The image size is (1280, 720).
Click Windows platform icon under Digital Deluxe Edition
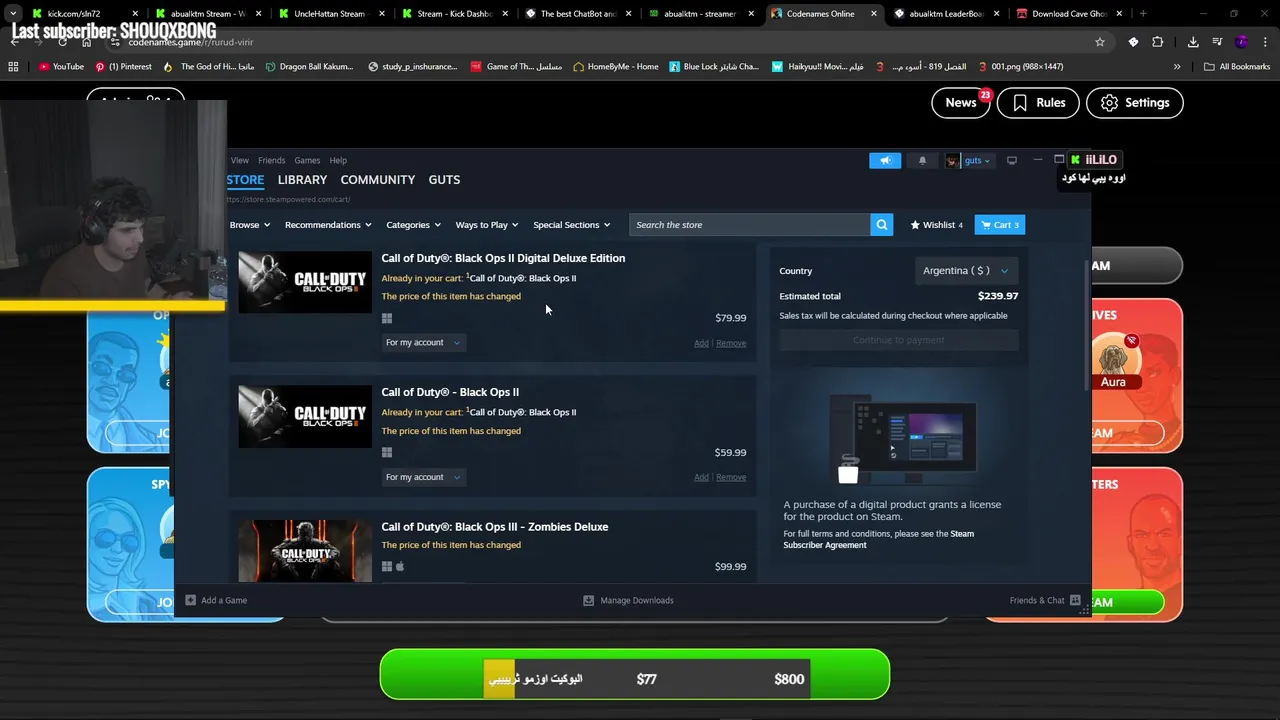[x=387, y=318]
